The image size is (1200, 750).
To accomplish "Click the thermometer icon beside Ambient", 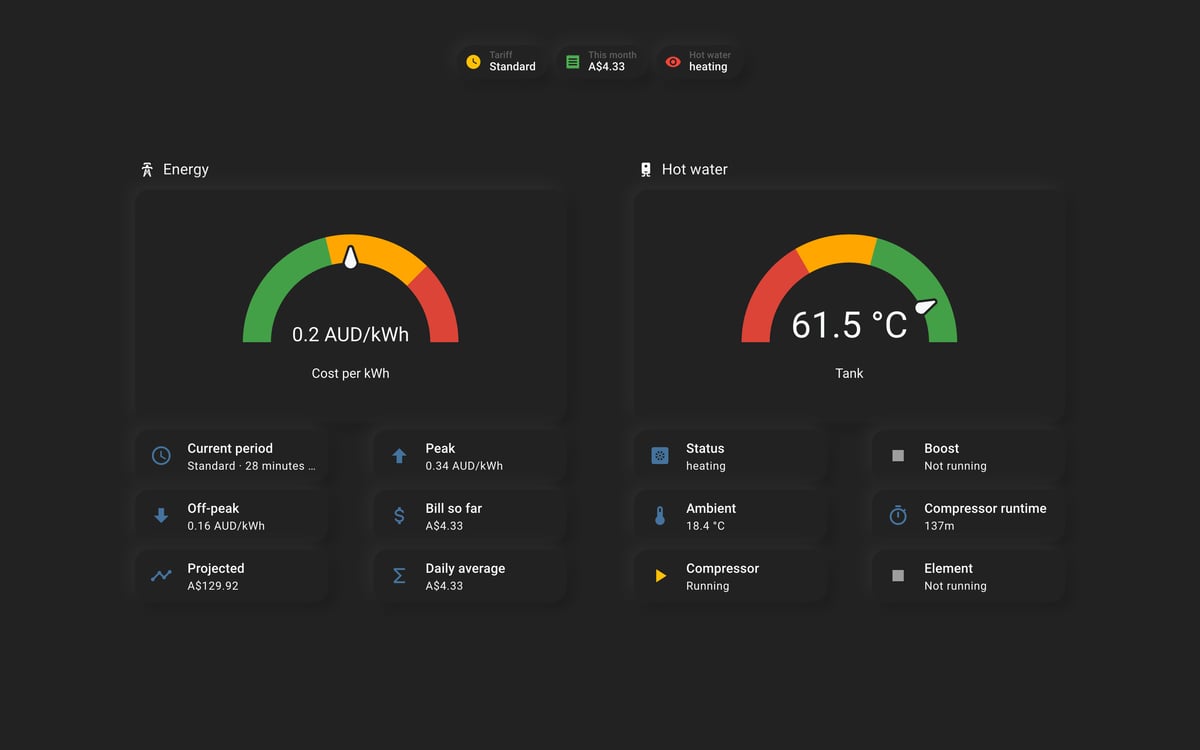I will [x=660, y=516].
